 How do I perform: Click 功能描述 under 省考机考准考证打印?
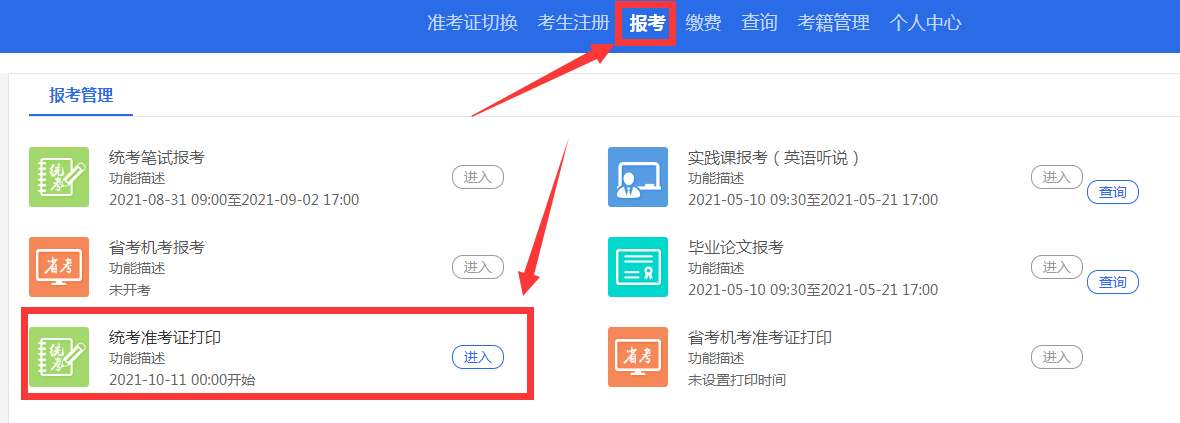click(x=716, y=359)
